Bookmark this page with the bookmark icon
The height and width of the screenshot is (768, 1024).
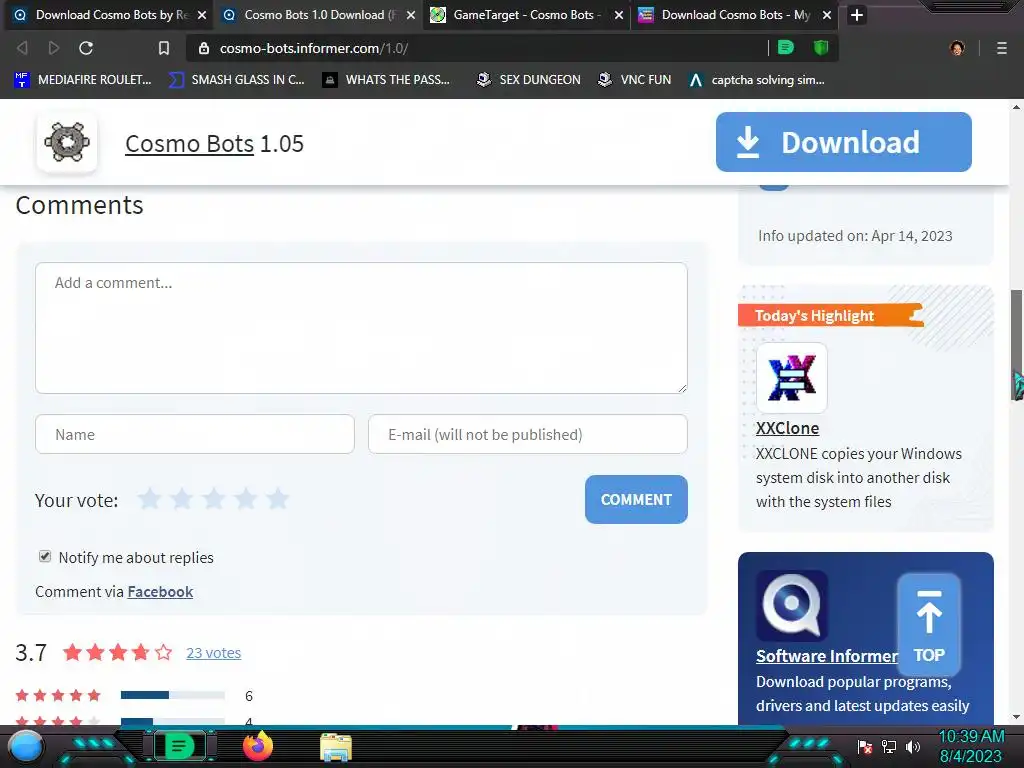click(164, 48)
